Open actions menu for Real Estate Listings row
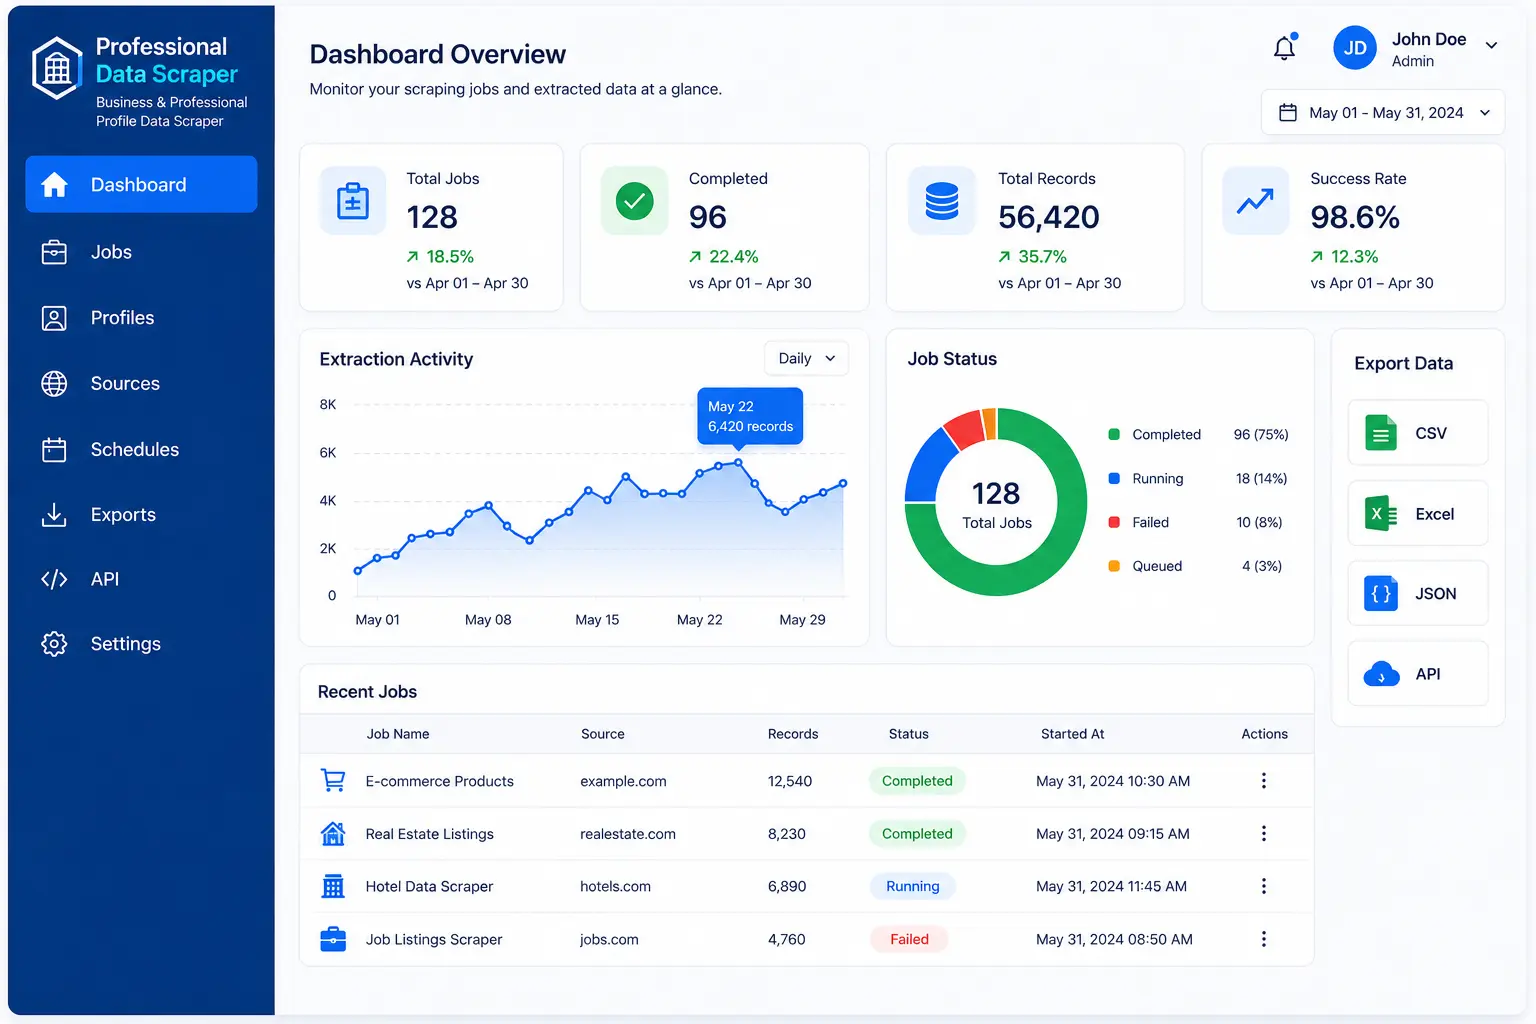The width and height of the screenshot is (1536, 1024). click(1264, 833)
